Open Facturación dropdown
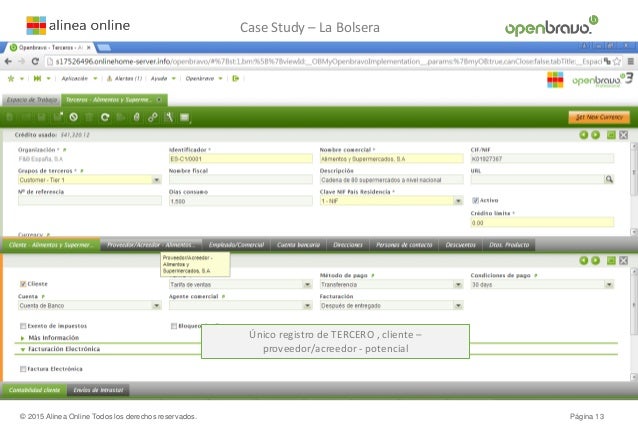The width and height of the screenshot is (638, 442). 458,306
